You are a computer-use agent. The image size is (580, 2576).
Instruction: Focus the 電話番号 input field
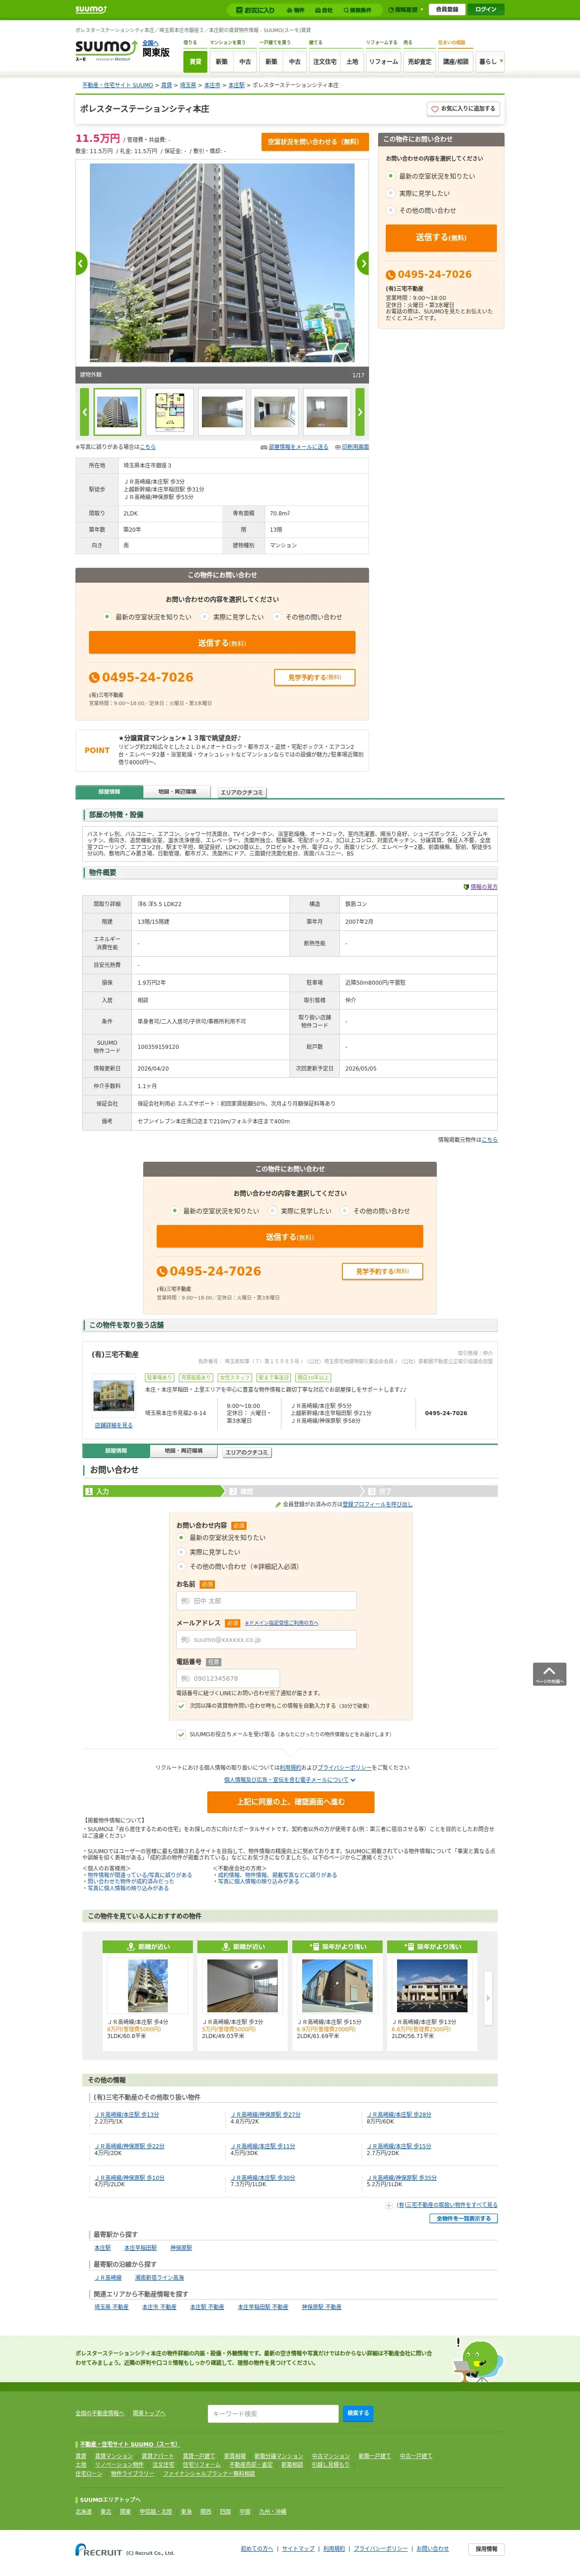pos(228,1678)
